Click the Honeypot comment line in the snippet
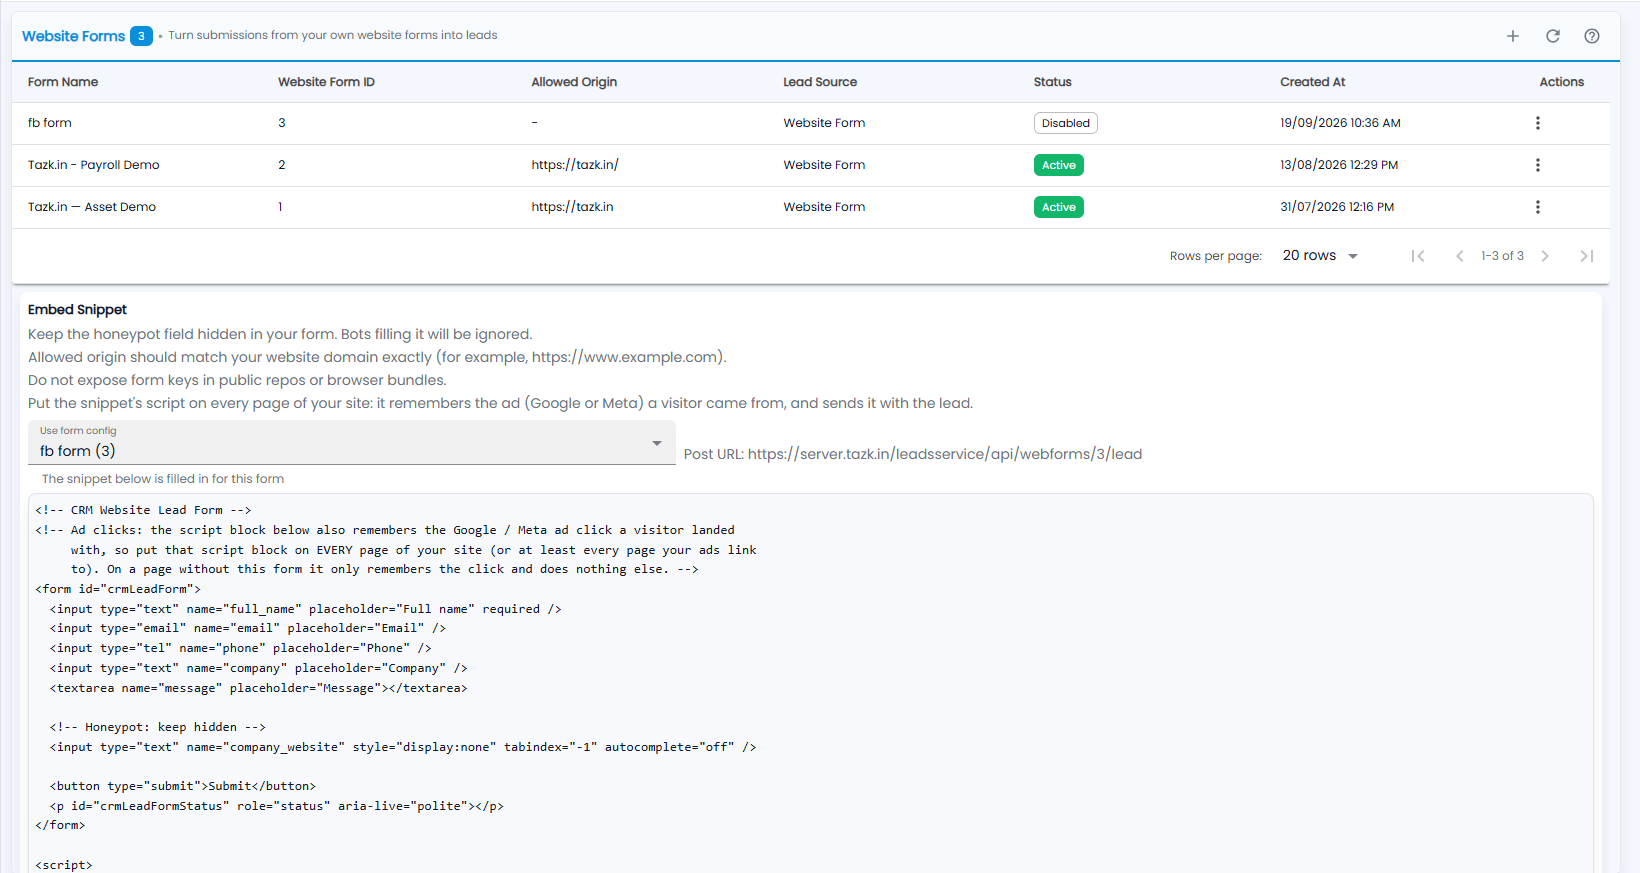The width and height of the screenshot is (1640, 873). (x=158, y=727)
